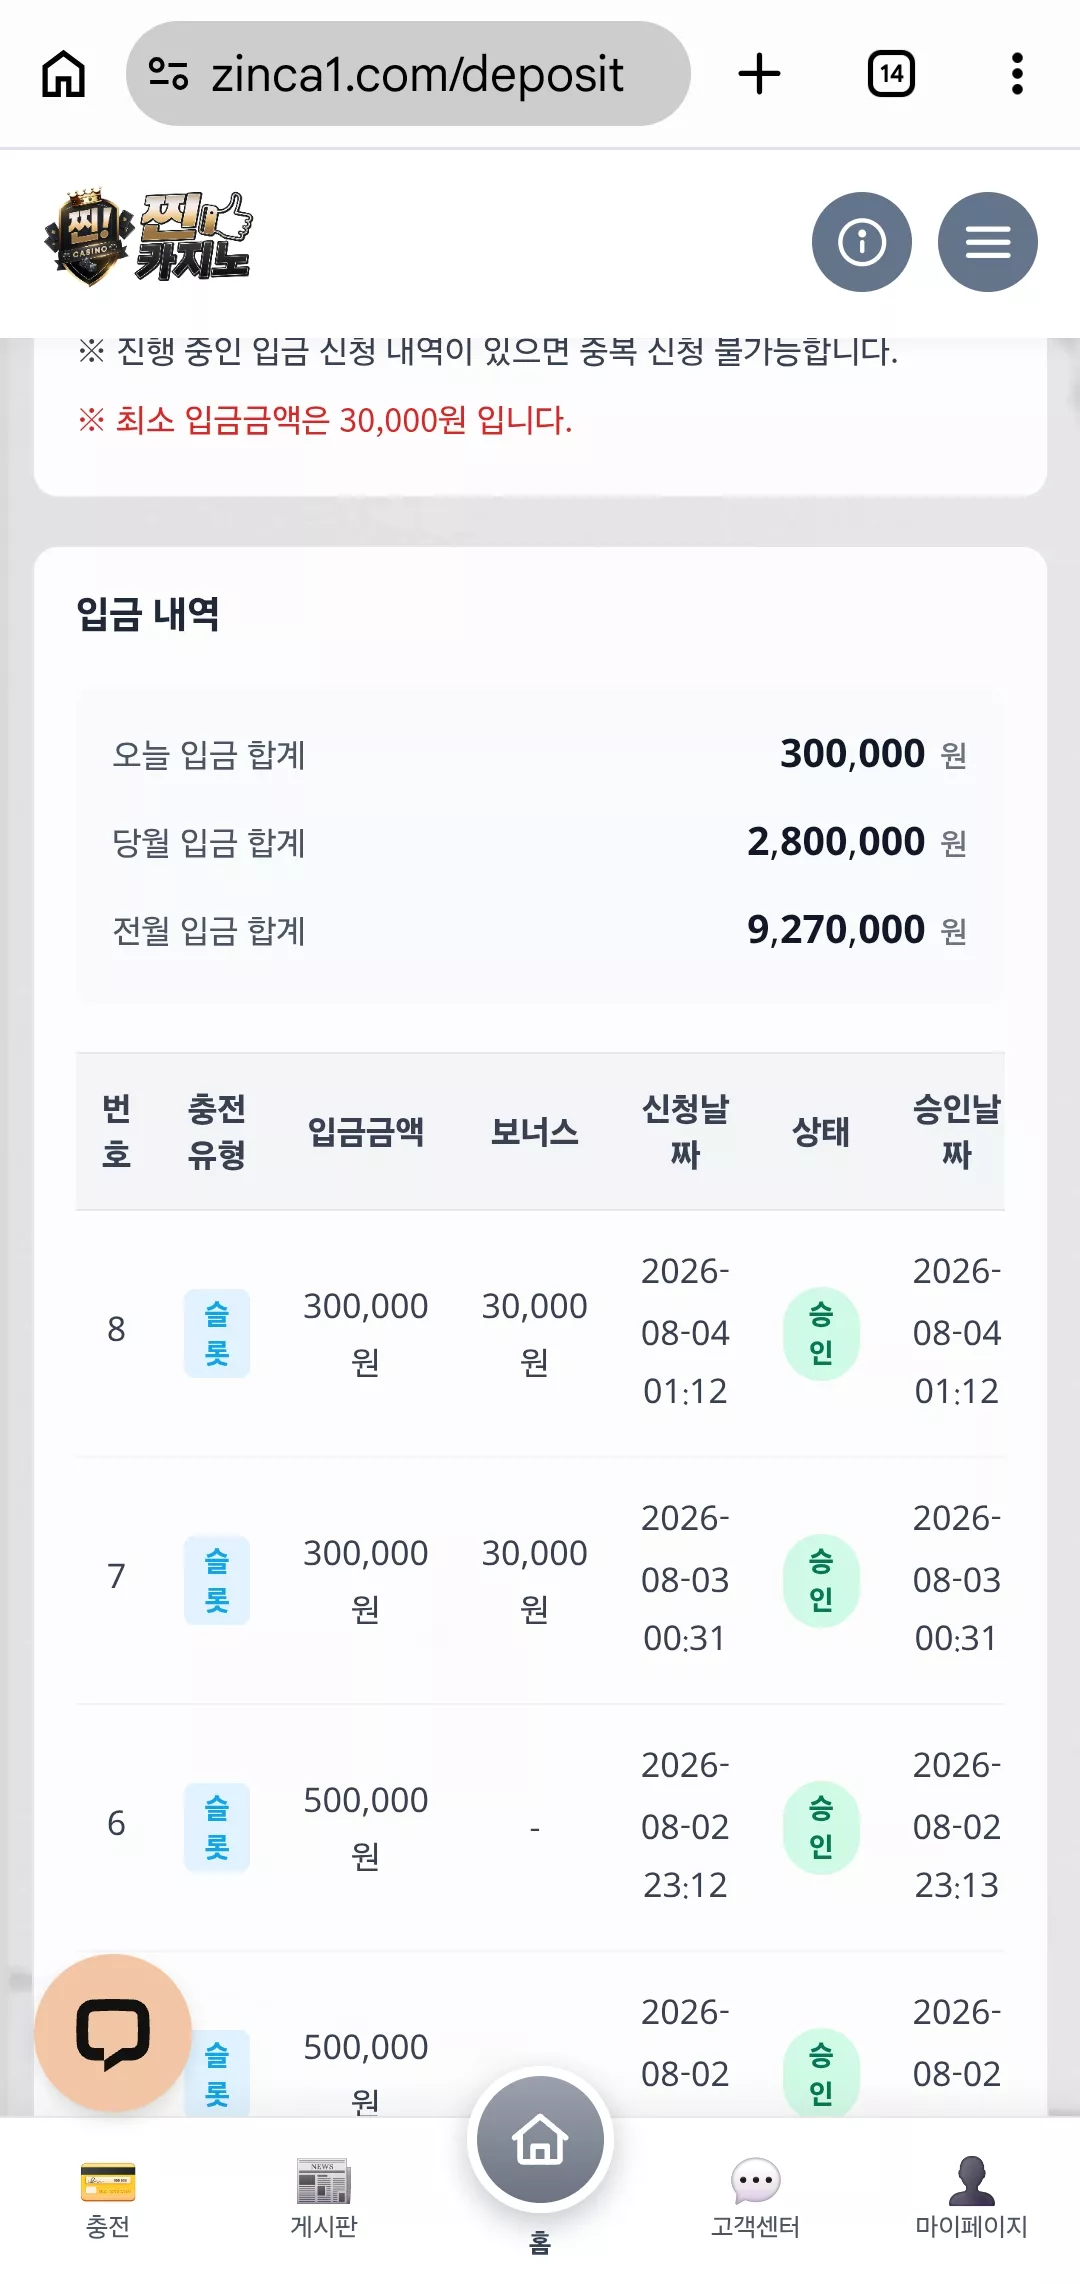This screenshot has width=1080, height=2284.
Task: Open site settings icon in address bar
Action: (x=168, y=74)
